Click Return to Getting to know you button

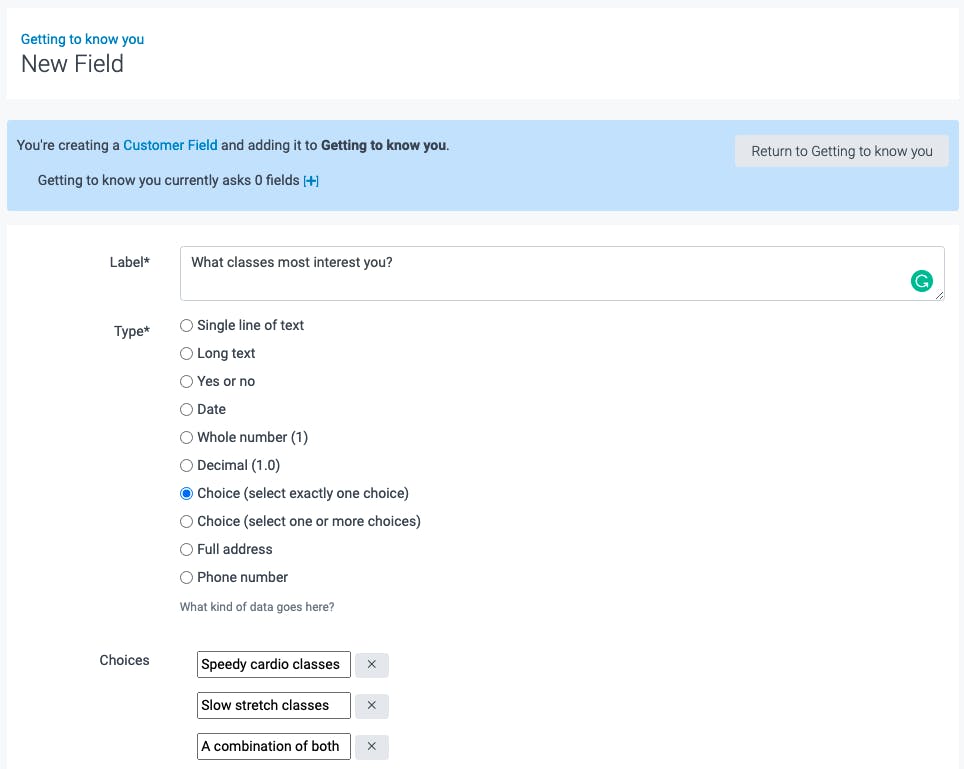coord(841,151)
